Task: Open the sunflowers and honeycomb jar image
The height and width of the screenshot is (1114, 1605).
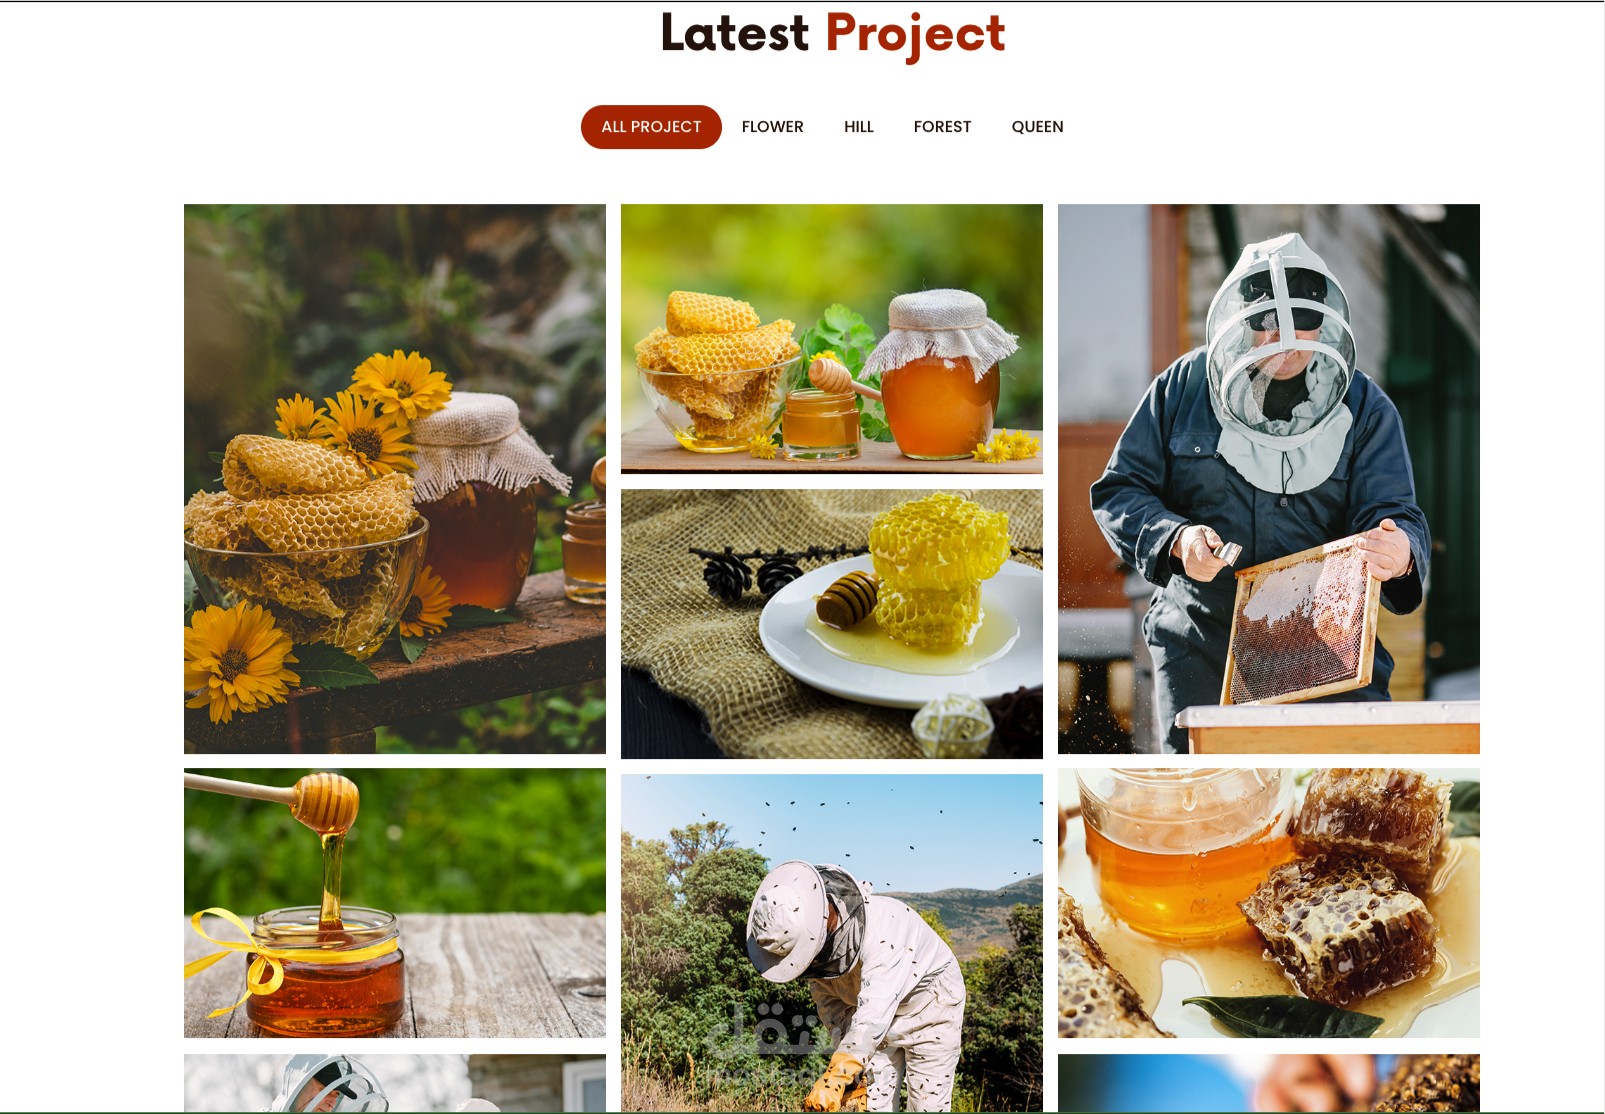Action: pos(395,479)
